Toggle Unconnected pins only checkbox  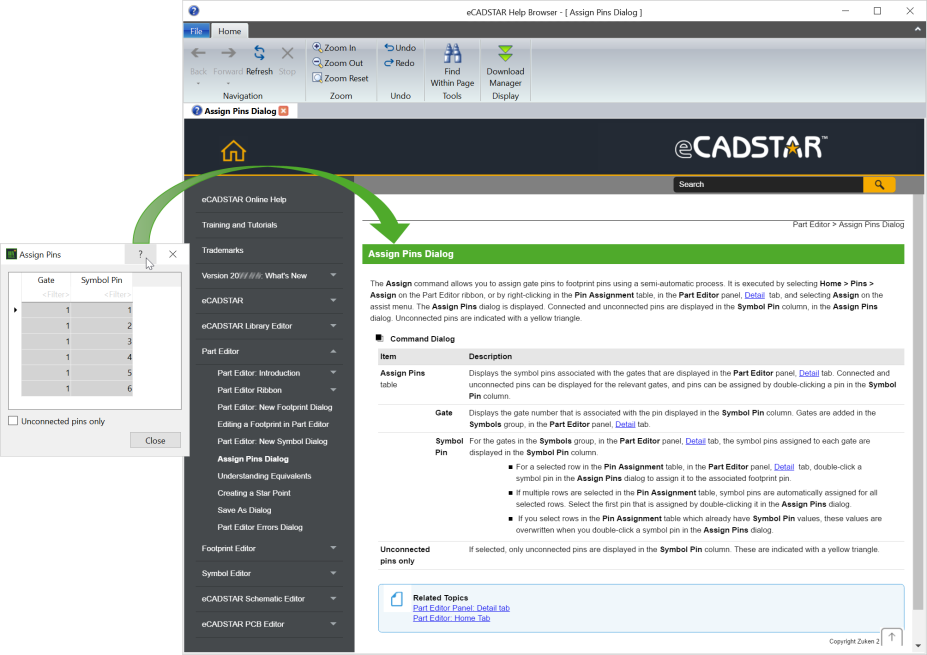[x=13, y=421]
